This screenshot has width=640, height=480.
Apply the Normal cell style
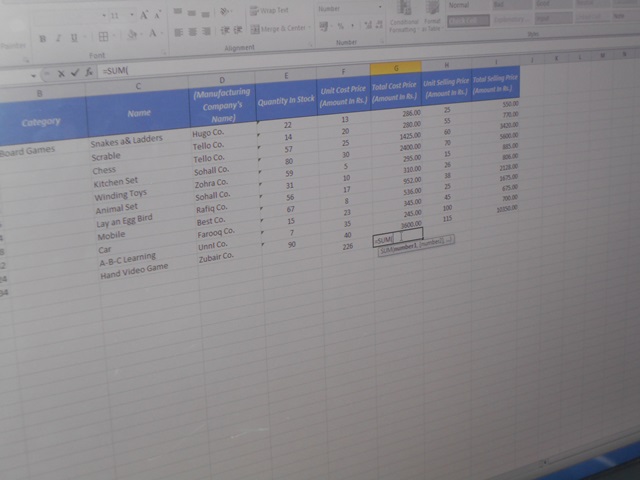pos(461,6)
